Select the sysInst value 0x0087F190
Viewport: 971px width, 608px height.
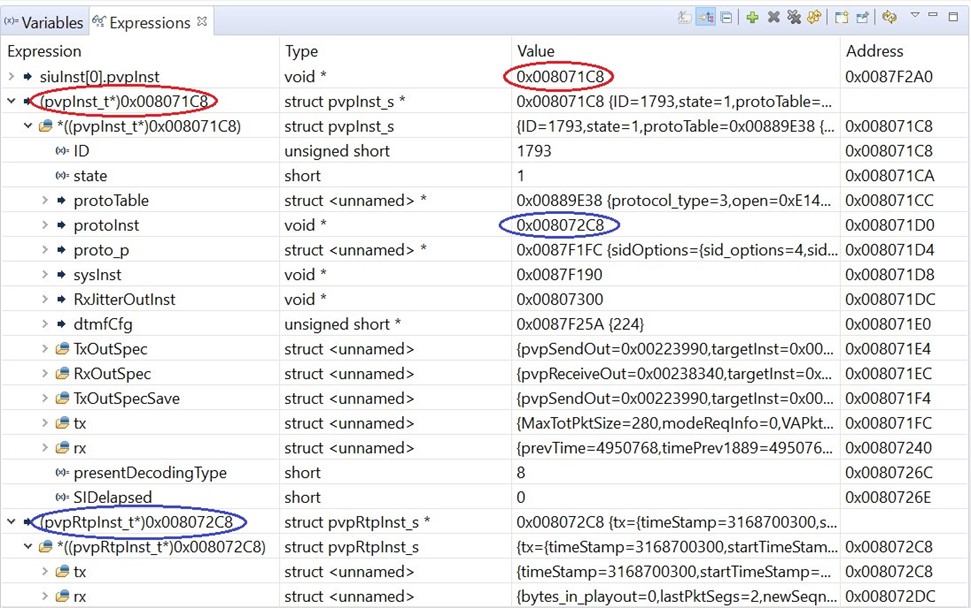pos(559,275)
